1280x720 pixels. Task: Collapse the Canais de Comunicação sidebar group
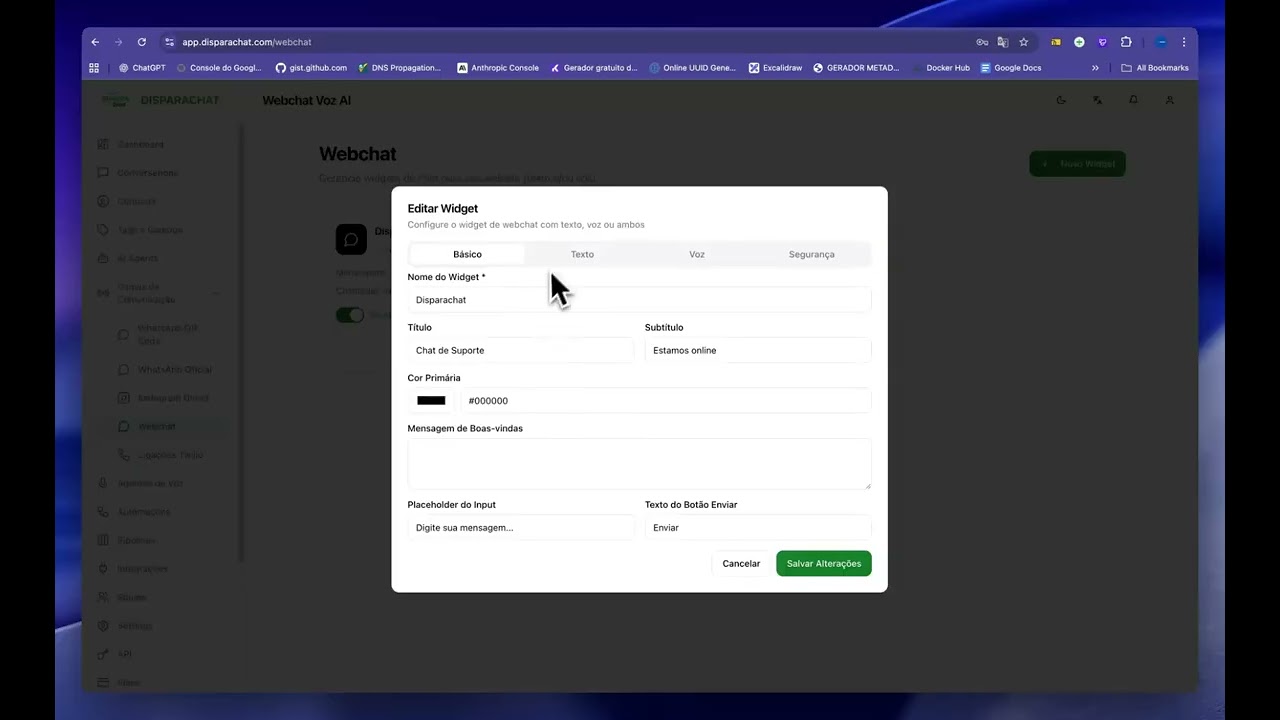coord(160,293)
